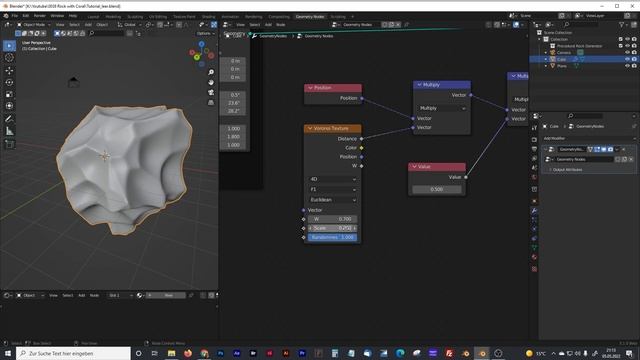The height and width of the screenshot is (360, 640).
Task: Select the Scale tool in viewport toolbar
Action: pos(9,94)
